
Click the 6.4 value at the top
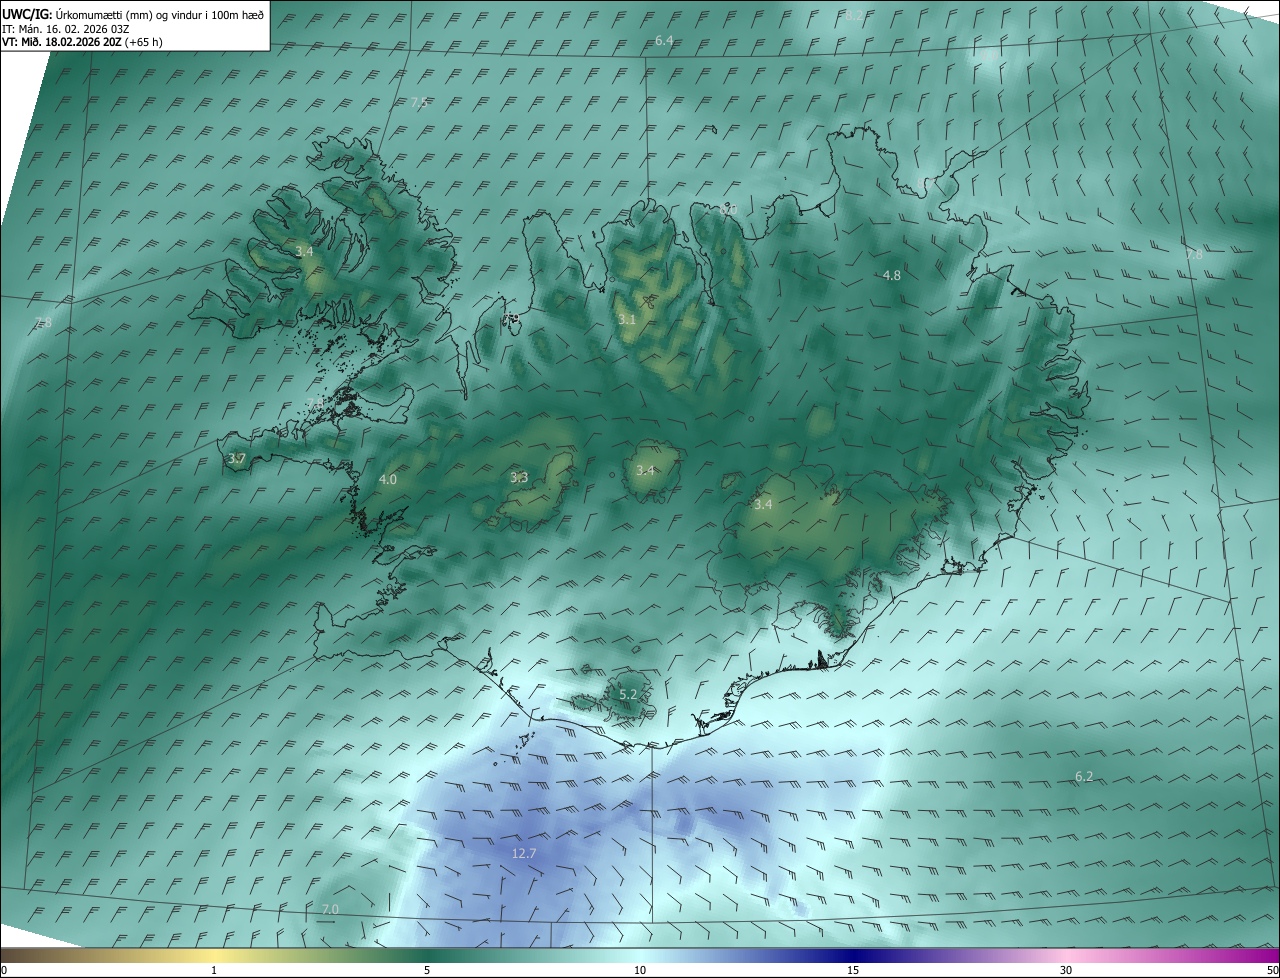(x=664, y=40)
